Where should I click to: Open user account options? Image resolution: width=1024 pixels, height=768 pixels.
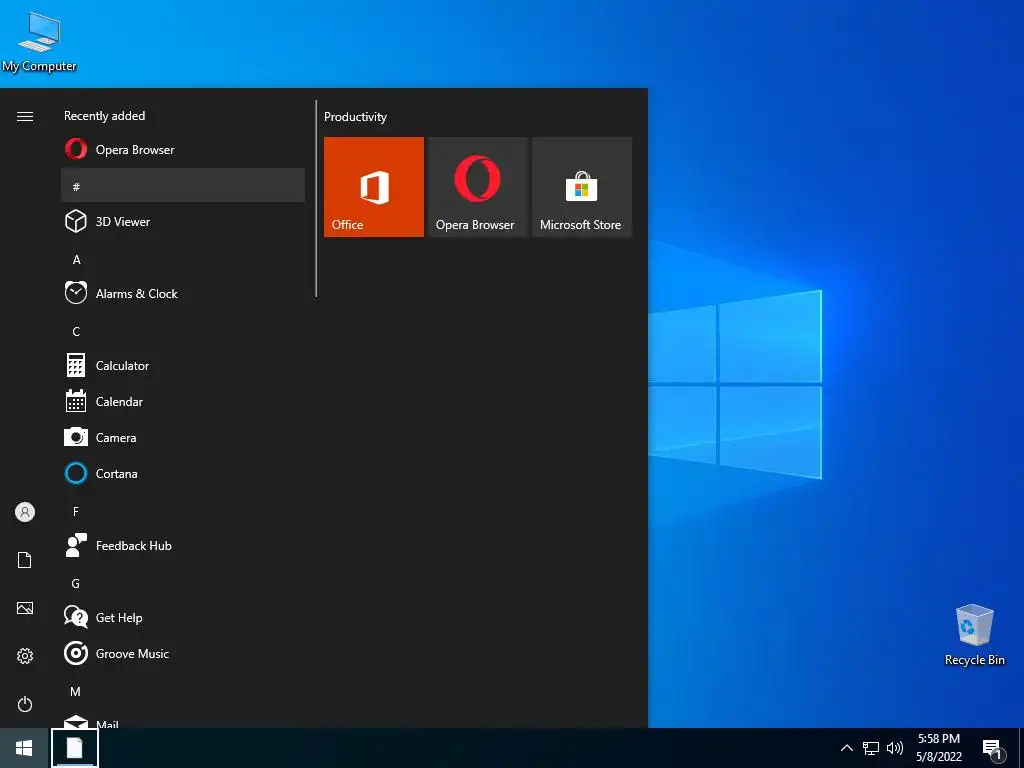[x=25, y=512]
